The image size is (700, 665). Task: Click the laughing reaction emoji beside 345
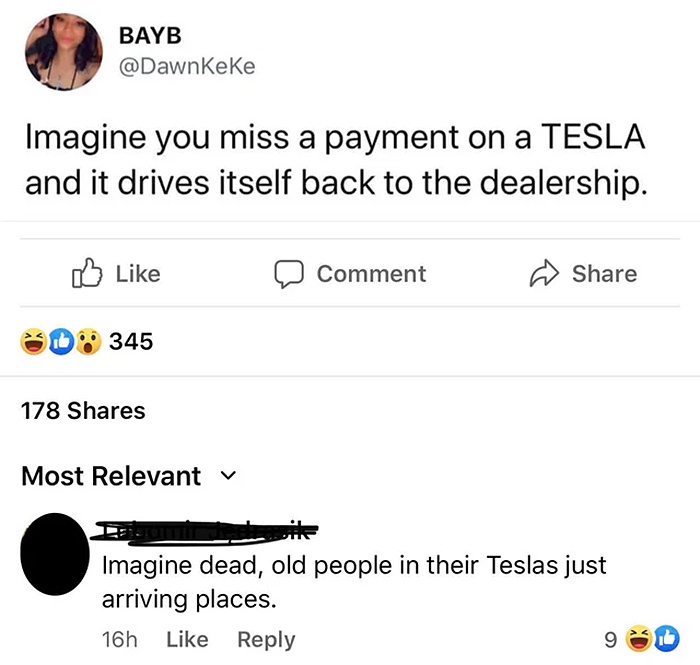tap(33, 341)
